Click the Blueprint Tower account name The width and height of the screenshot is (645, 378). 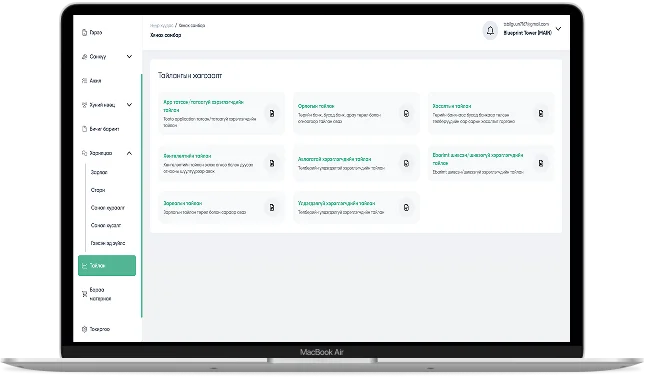tap(527, 33)
